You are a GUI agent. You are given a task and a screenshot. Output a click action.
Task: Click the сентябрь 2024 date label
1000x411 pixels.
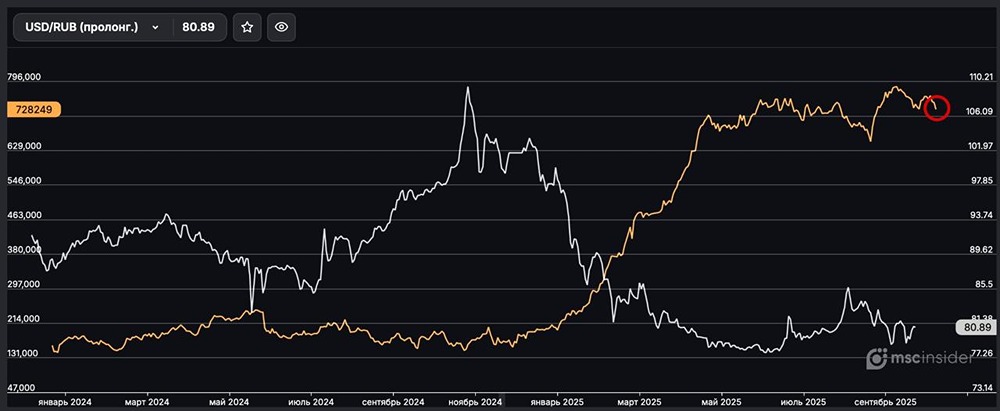coord(393,403)
